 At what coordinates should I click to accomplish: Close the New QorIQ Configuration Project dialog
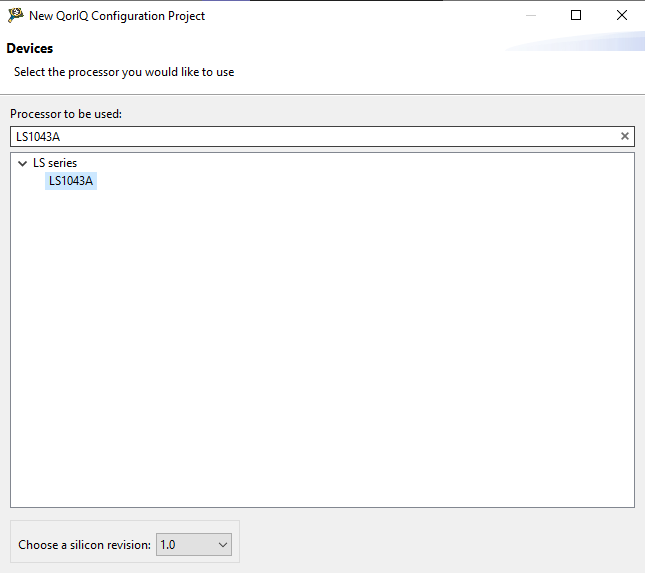coord(622,16)
